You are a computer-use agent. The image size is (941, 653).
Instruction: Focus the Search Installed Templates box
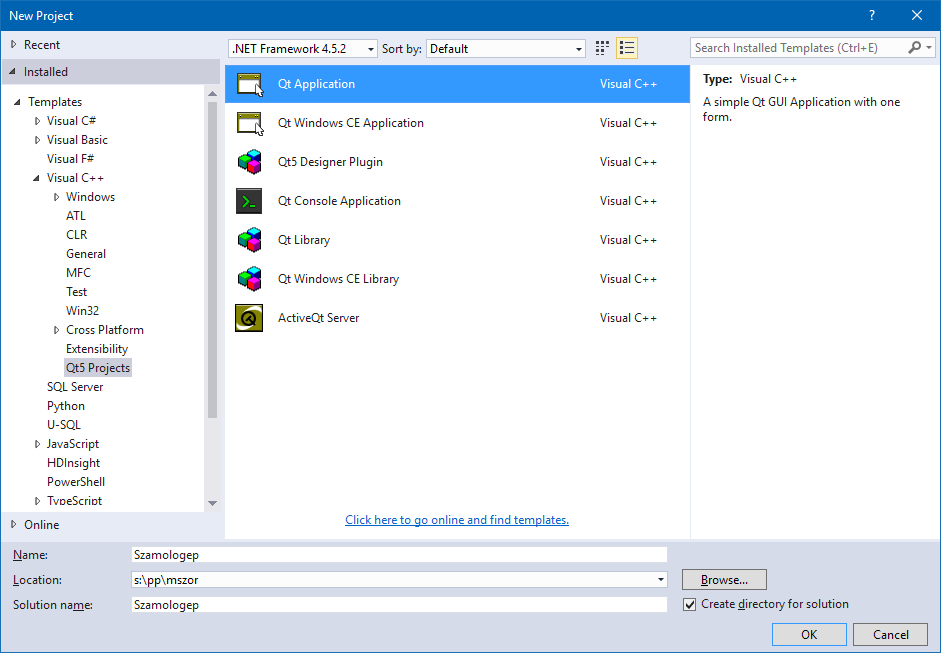pyautogui.click(x=798, y=47)
